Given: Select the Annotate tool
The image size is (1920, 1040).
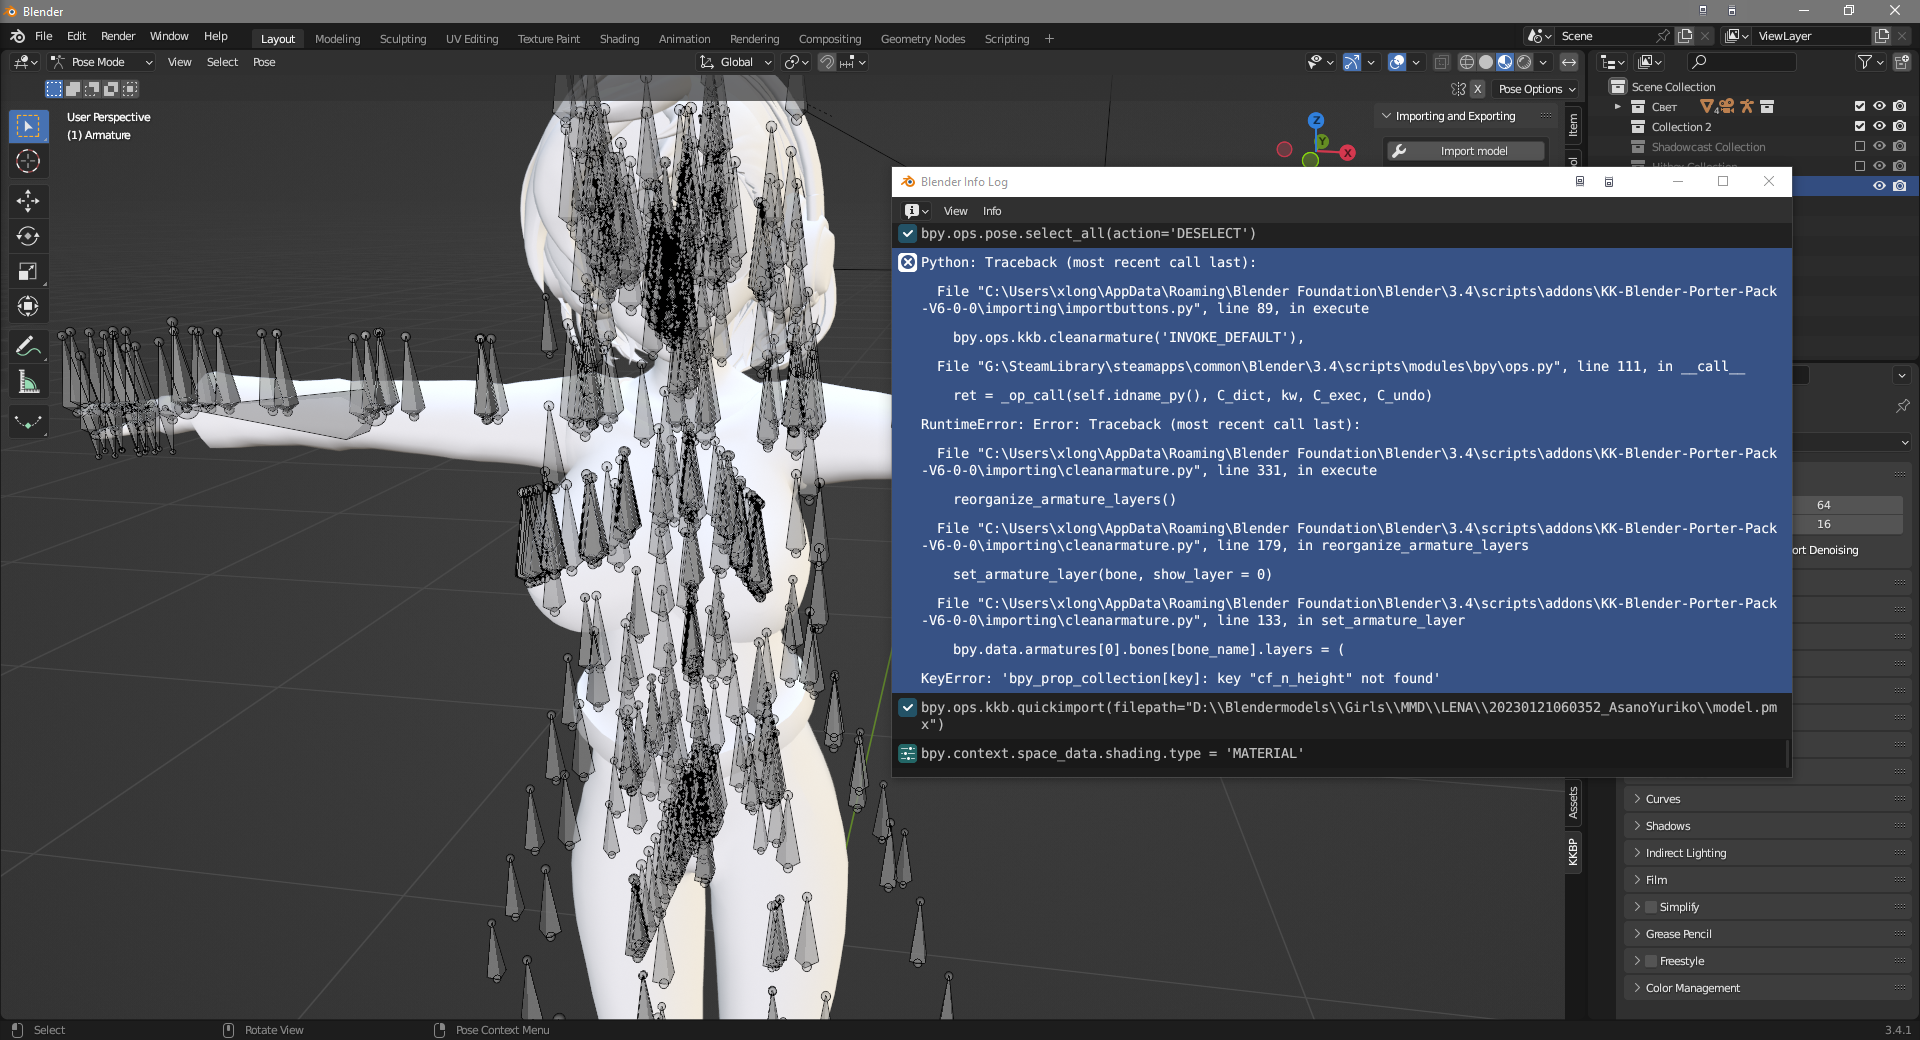Looking at the screenshot, I should tap(28, 346).
